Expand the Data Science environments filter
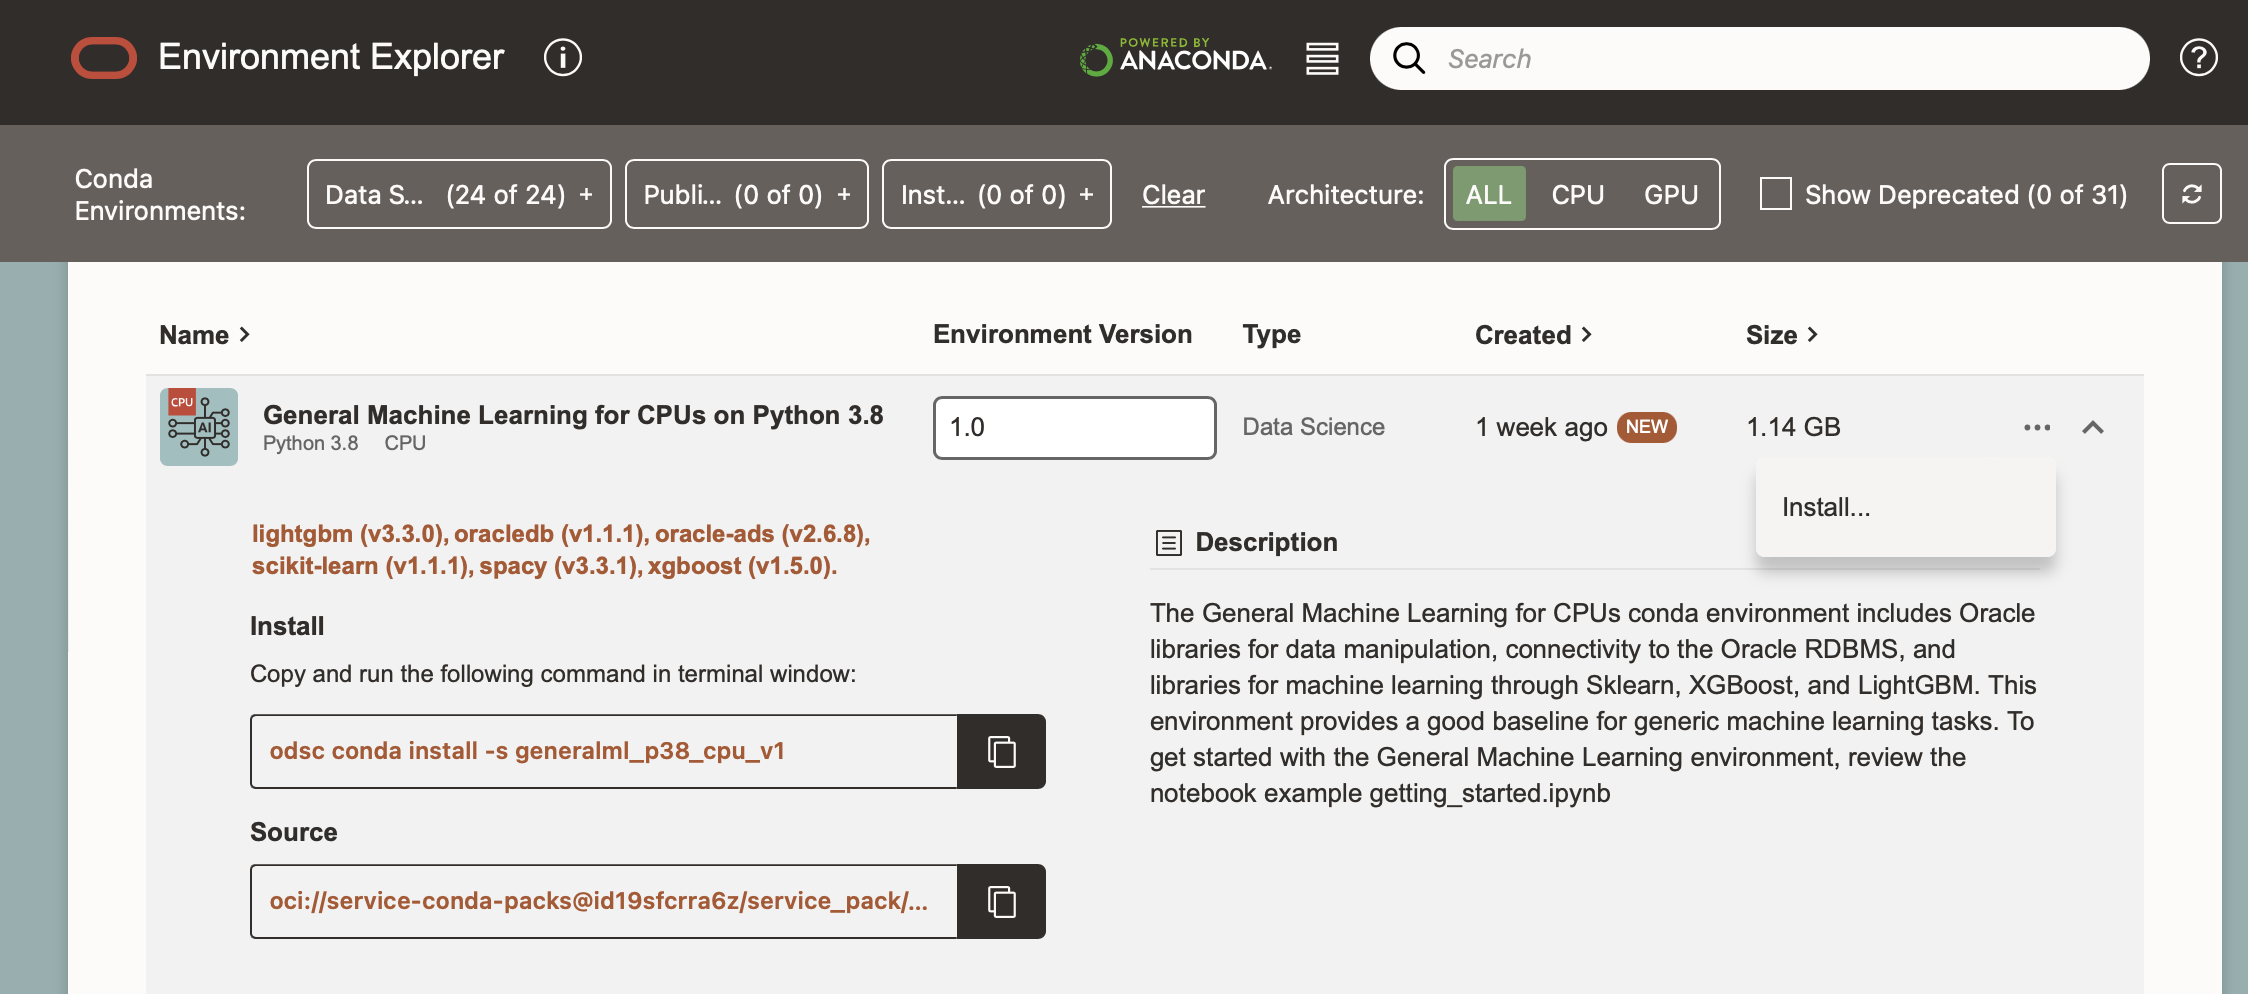 459,194
